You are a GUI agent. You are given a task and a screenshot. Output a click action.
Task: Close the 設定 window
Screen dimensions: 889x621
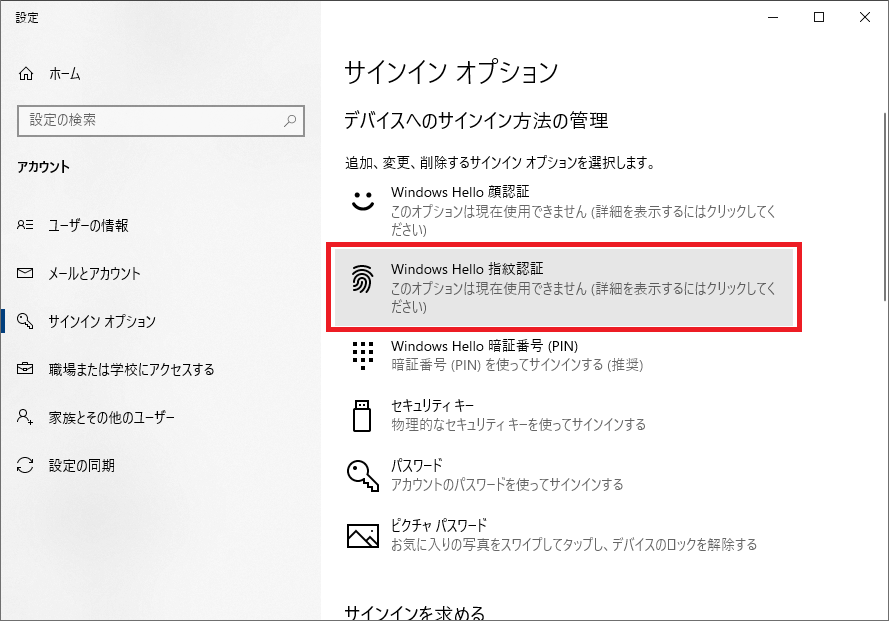coord(865,18)
